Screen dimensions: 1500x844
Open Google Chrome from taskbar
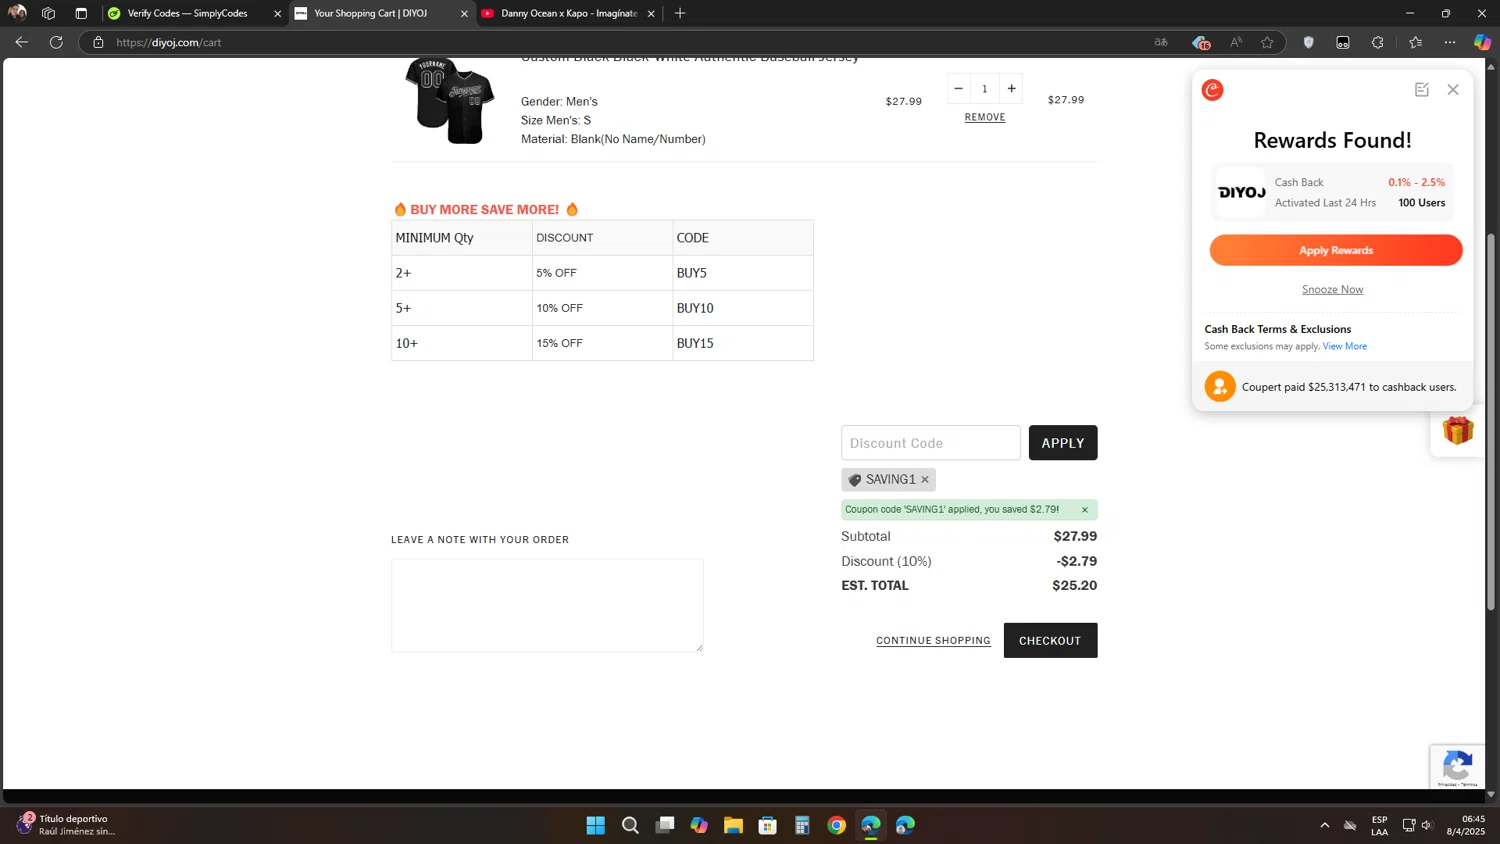(x=836, y=825)
